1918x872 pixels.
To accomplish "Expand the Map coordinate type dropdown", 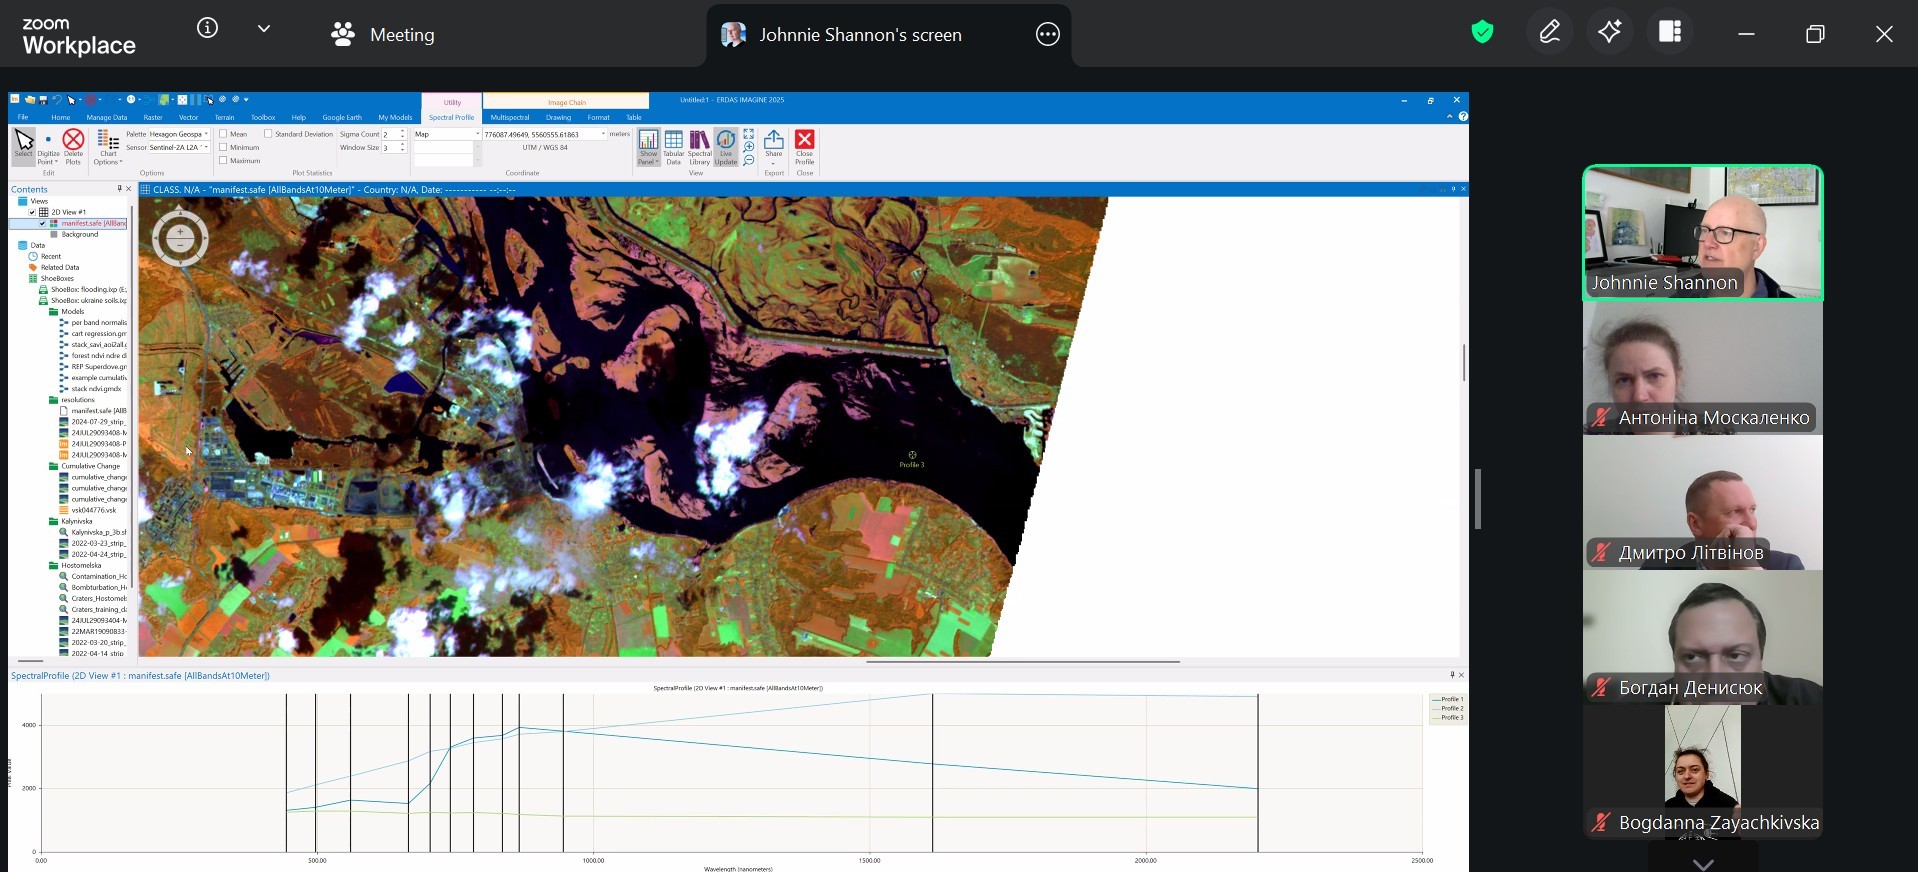I will [447, 134].
